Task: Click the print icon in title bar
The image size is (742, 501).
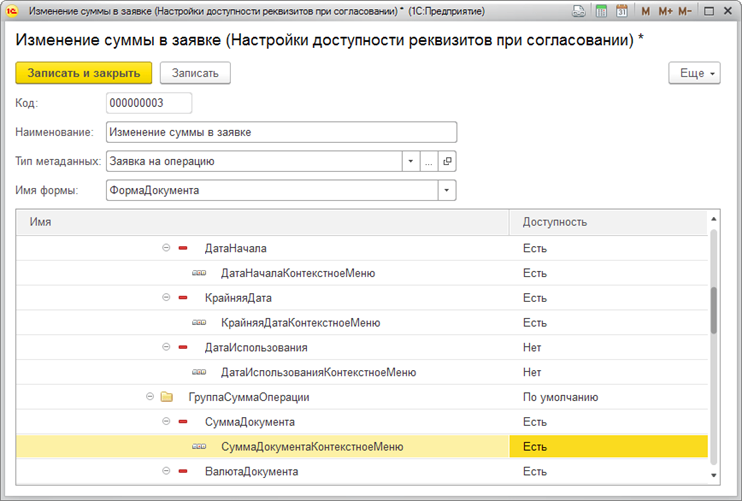Action: coord(580,11)
